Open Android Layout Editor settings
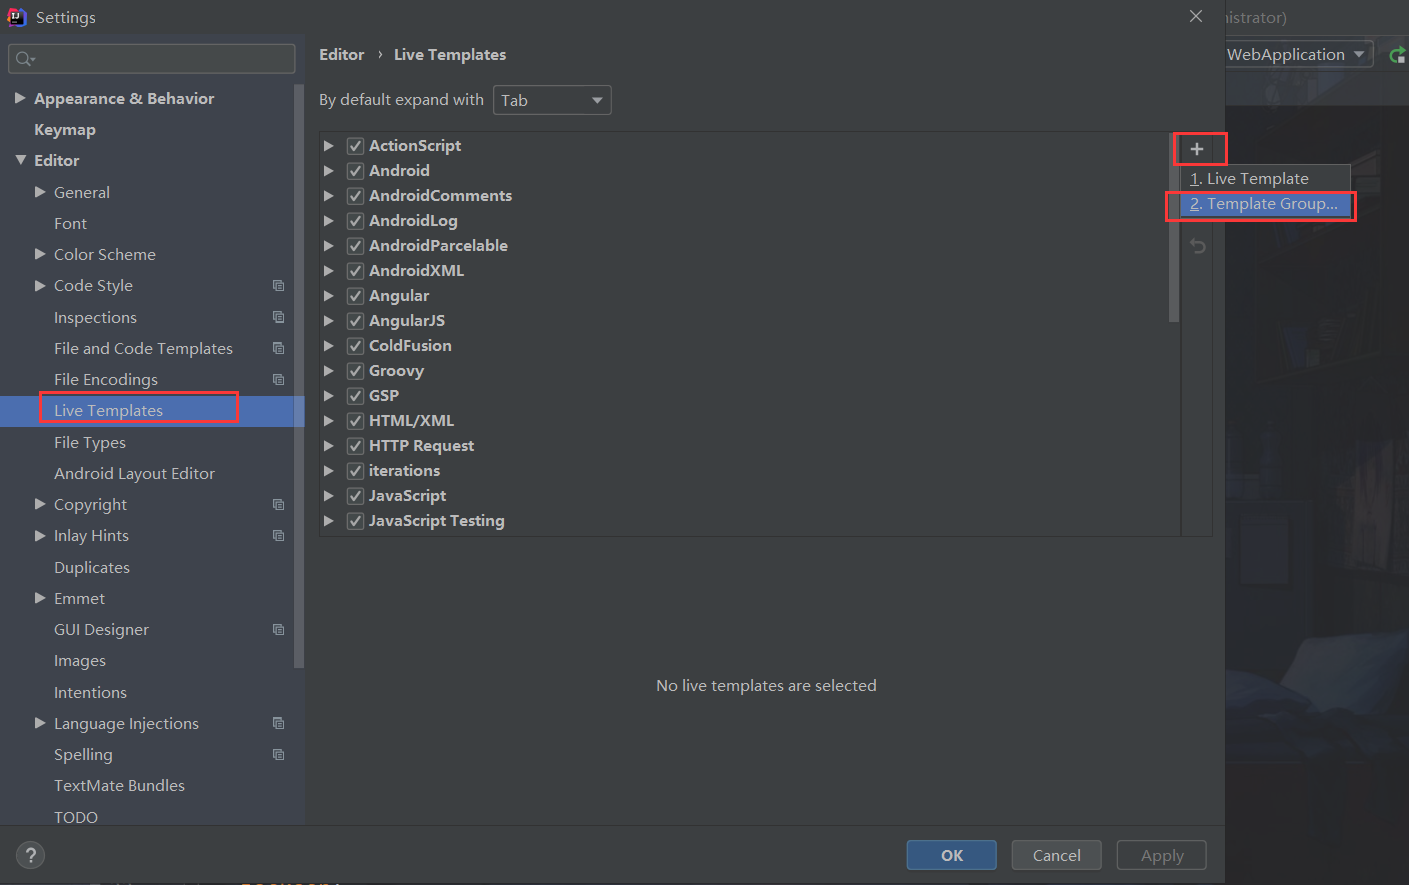 click(134, 473)
